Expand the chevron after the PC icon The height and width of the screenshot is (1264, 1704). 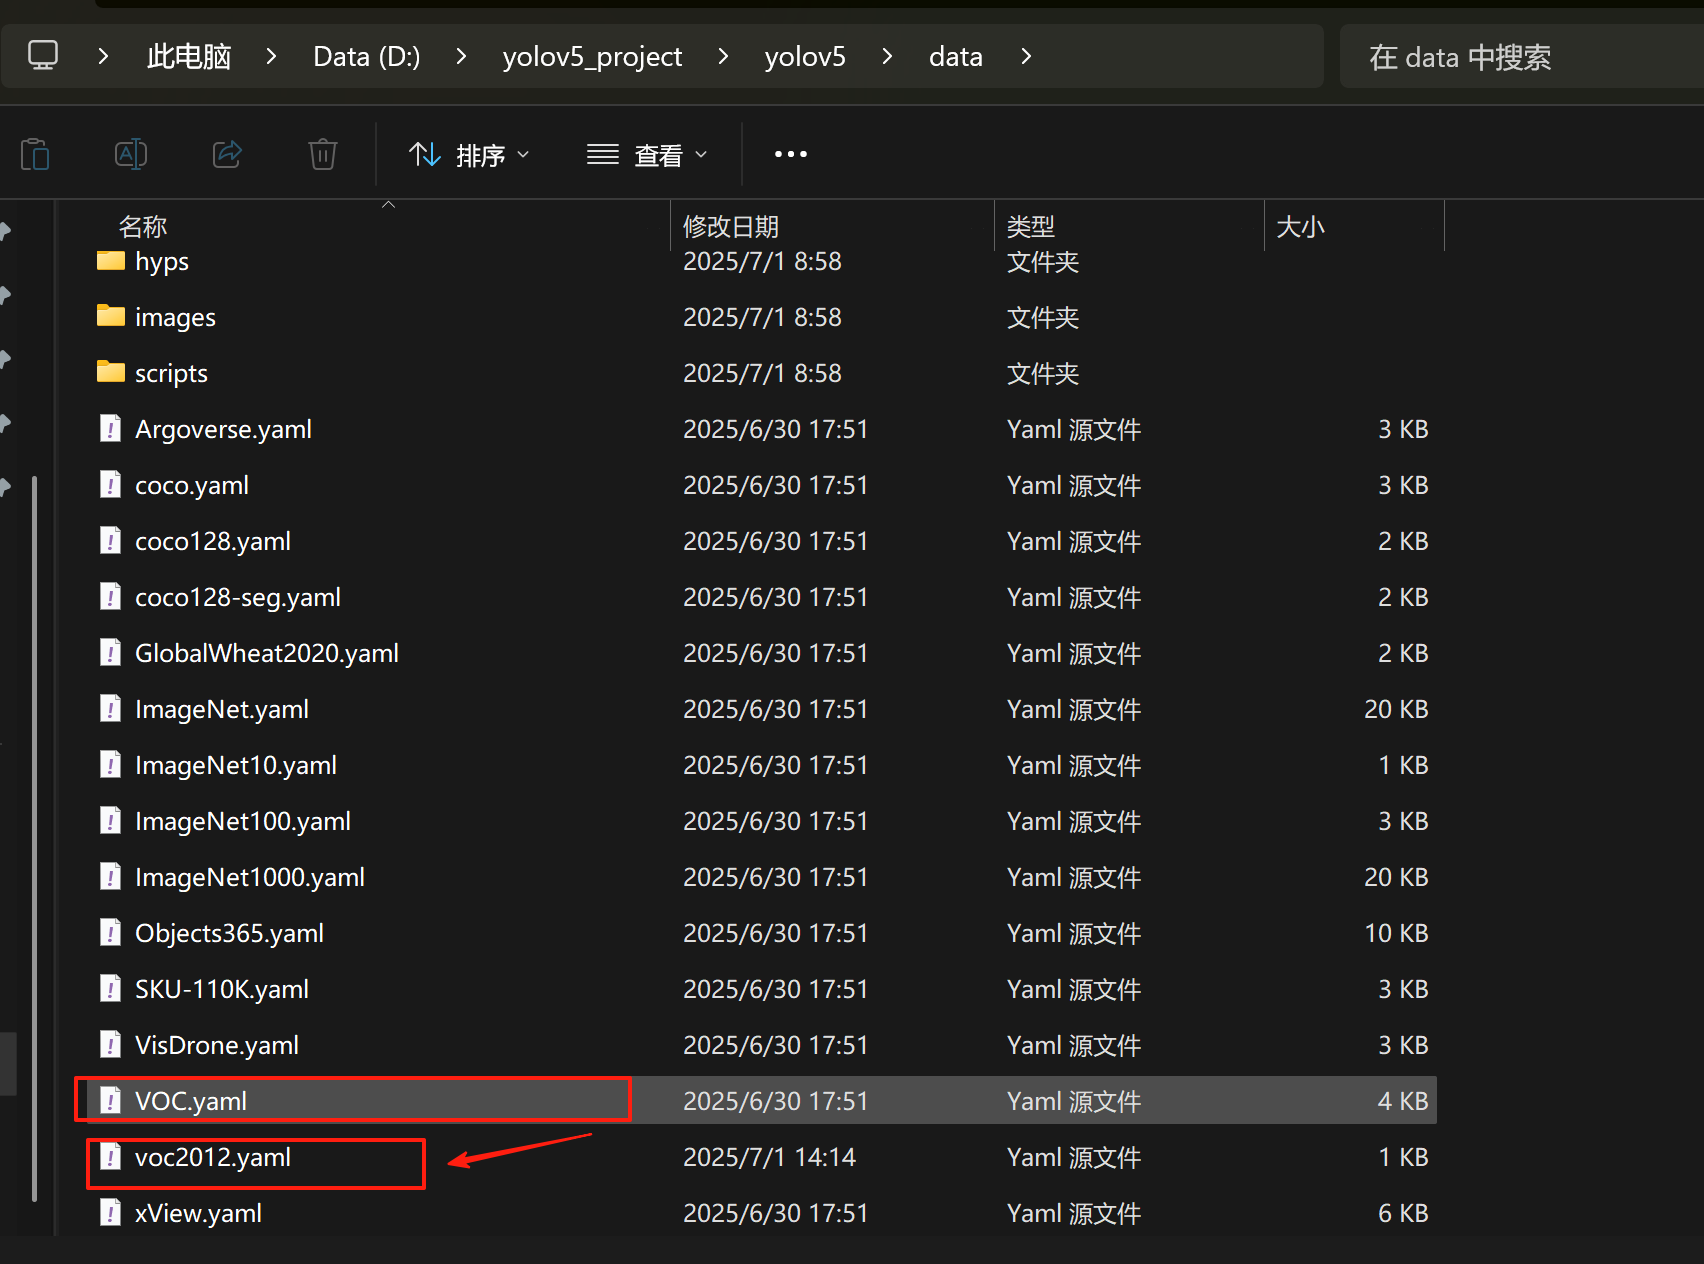click(x=103, y=56)
